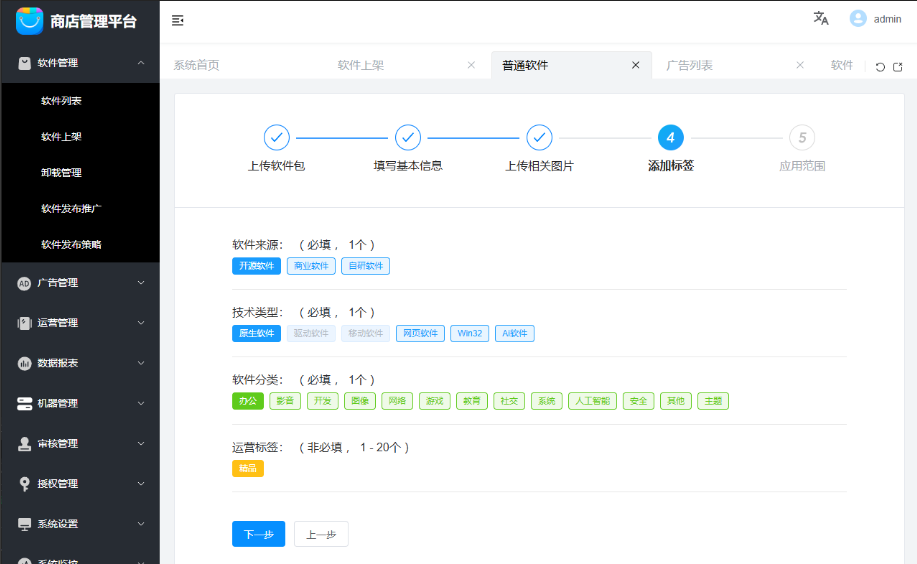
Task: Click the 广告管理 AD icon
Action: (24, 284)
